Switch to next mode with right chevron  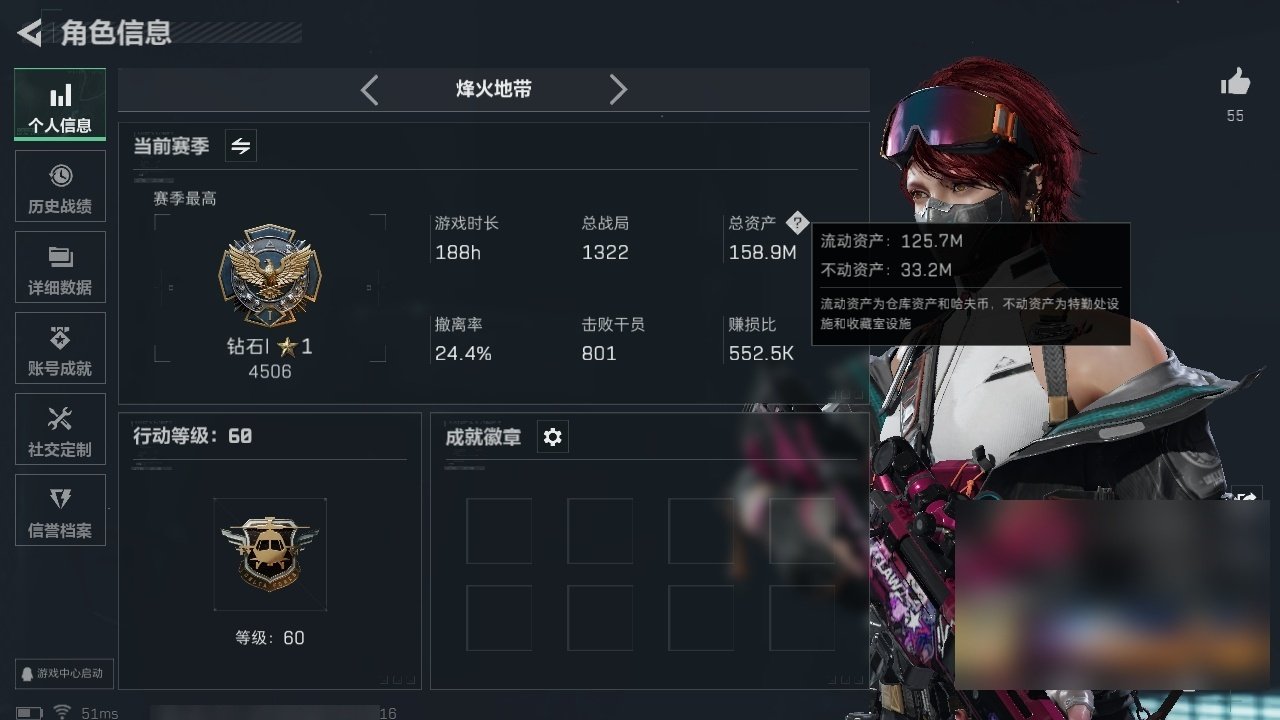(x=618, y=90)
